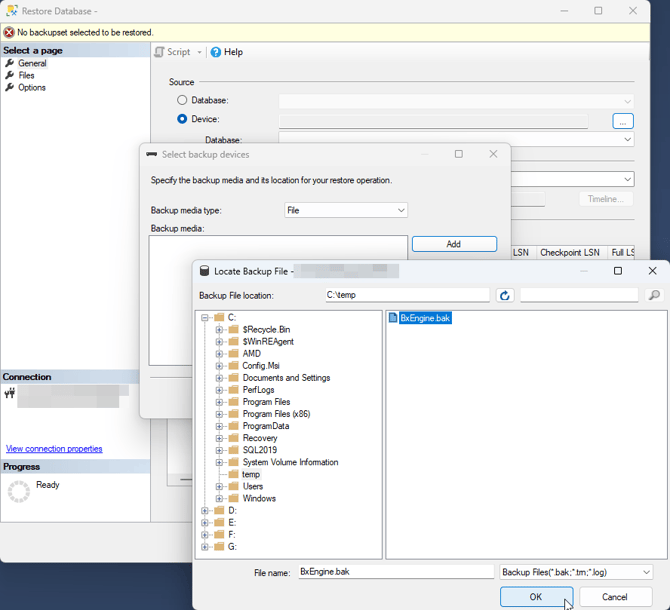
Task: Select the PerfLogs folder
Action: click(x=258, y=390)
